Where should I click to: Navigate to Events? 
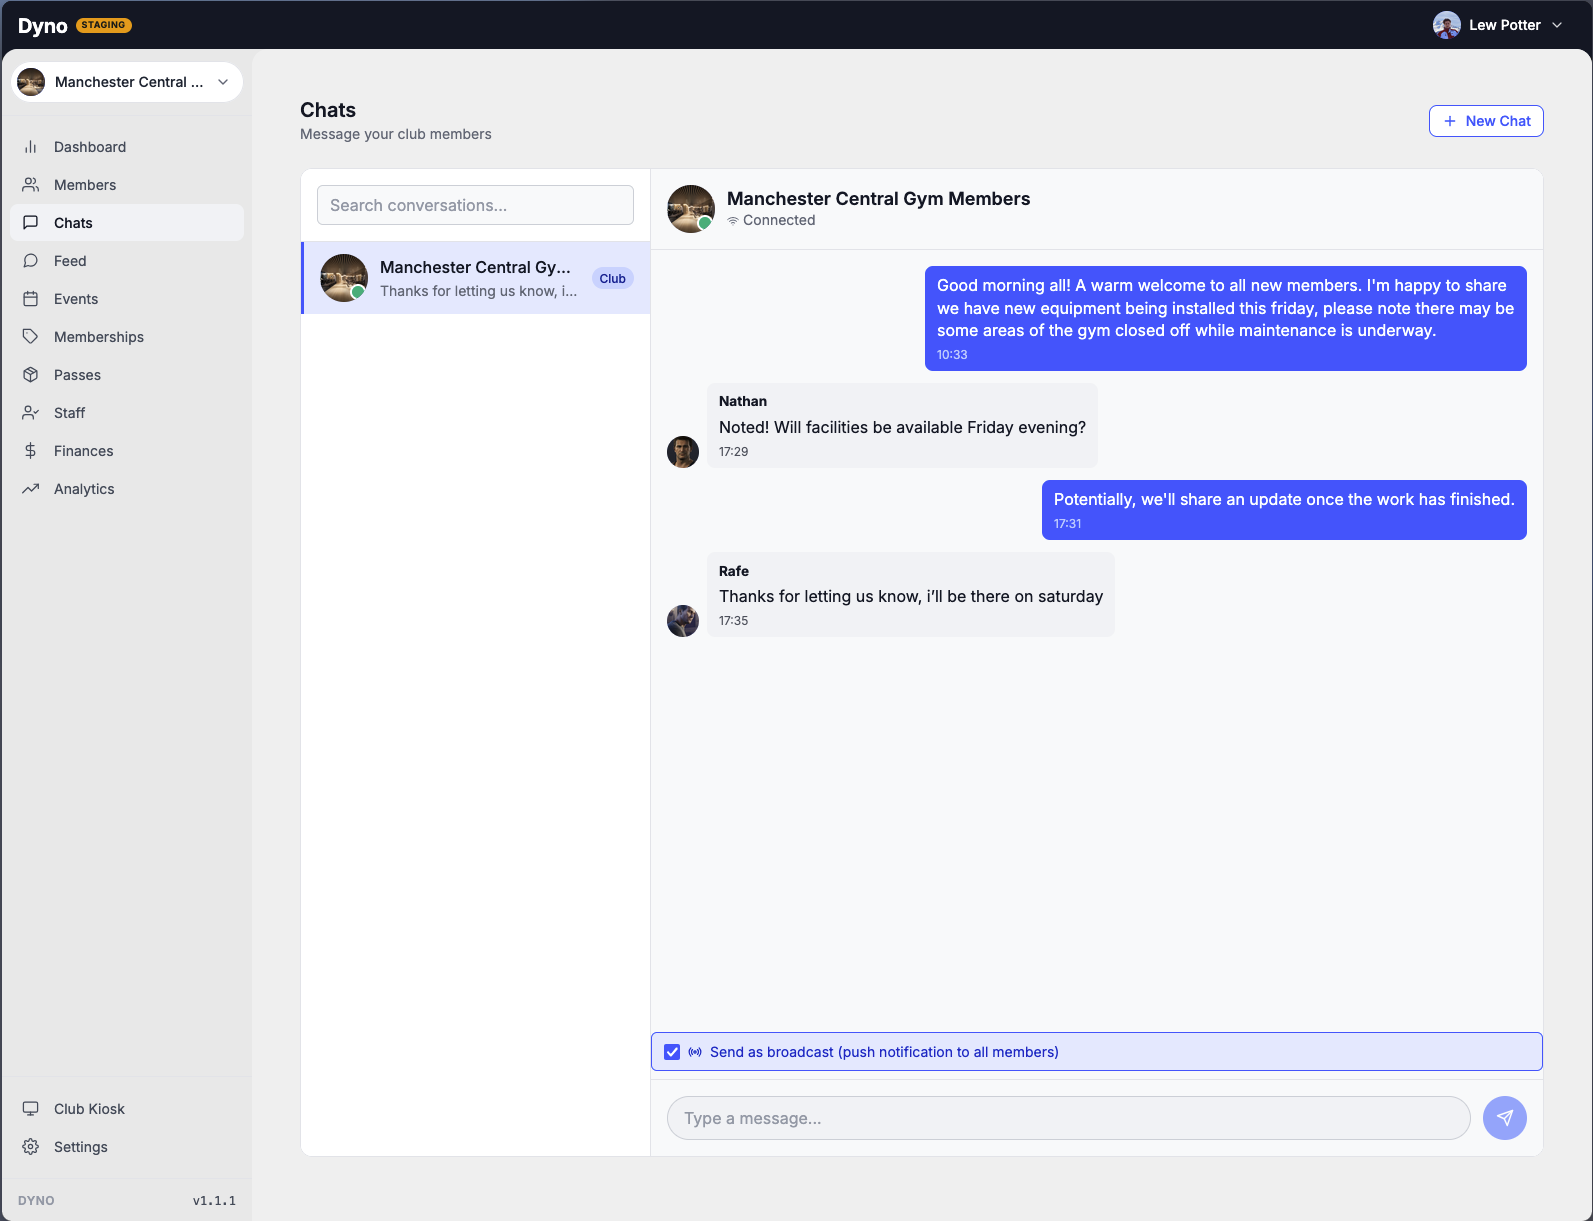click(127, 299)
